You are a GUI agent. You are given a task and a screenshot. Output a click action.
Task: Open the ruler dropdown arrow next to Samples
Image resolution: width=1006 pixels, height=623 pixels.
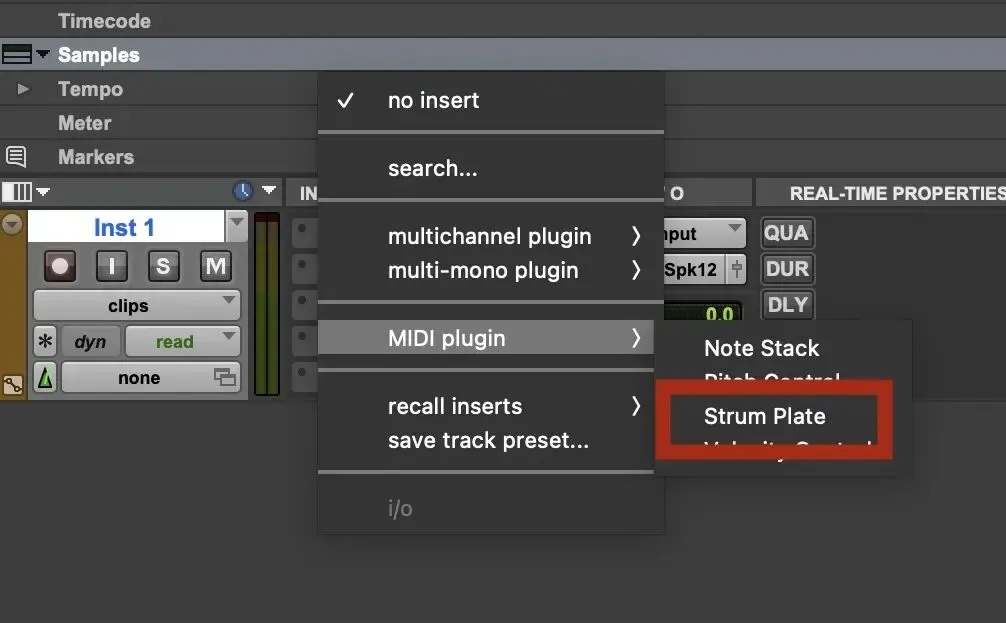[43, 54]
